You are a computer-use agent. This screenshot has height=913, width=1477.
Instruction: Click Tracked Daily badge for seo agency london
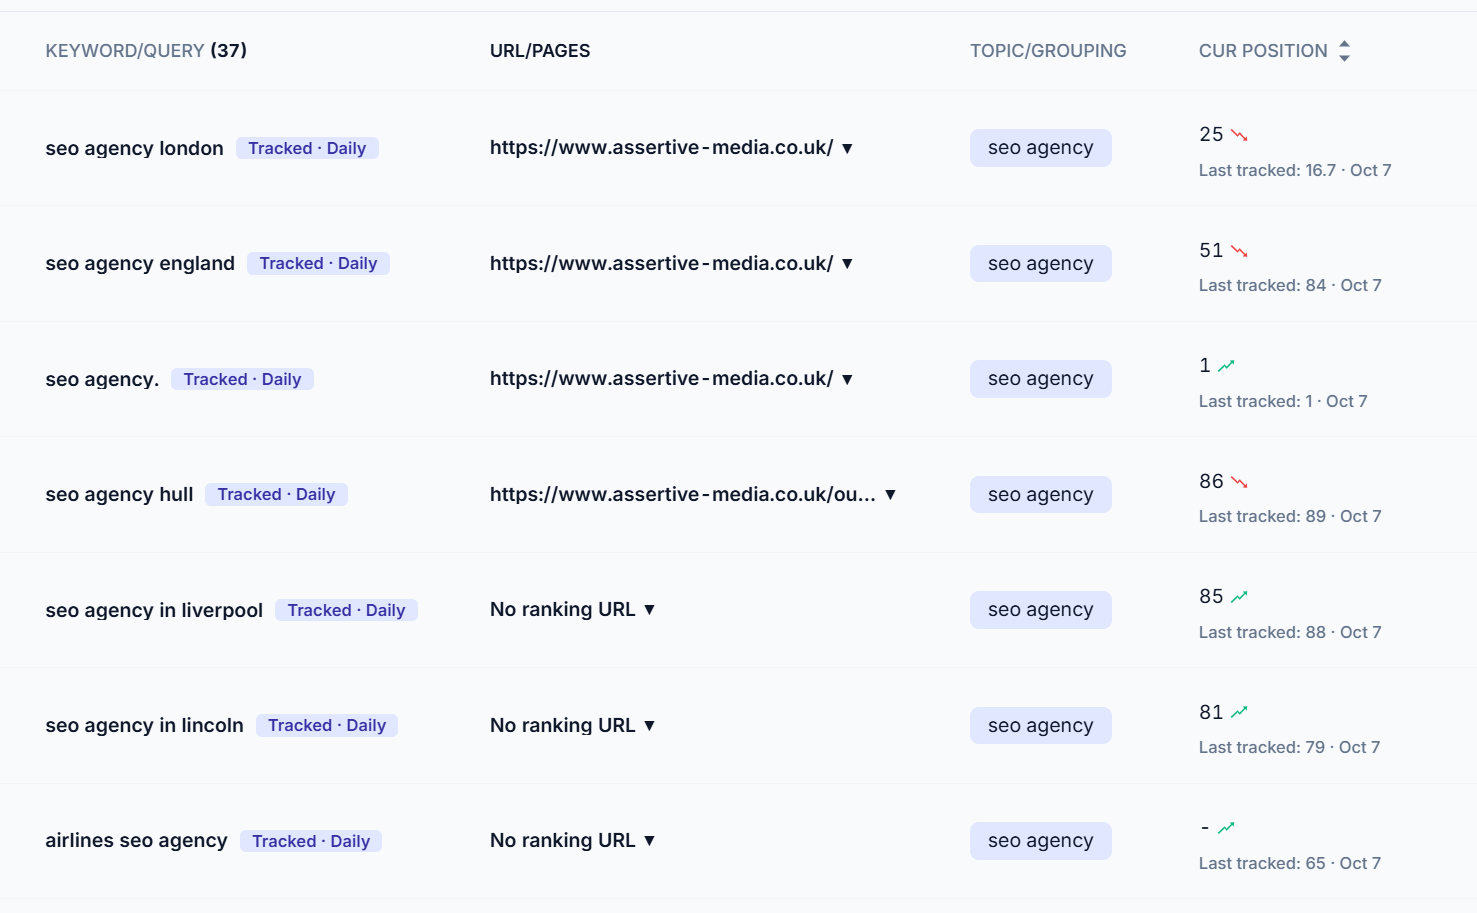(307, 148)
